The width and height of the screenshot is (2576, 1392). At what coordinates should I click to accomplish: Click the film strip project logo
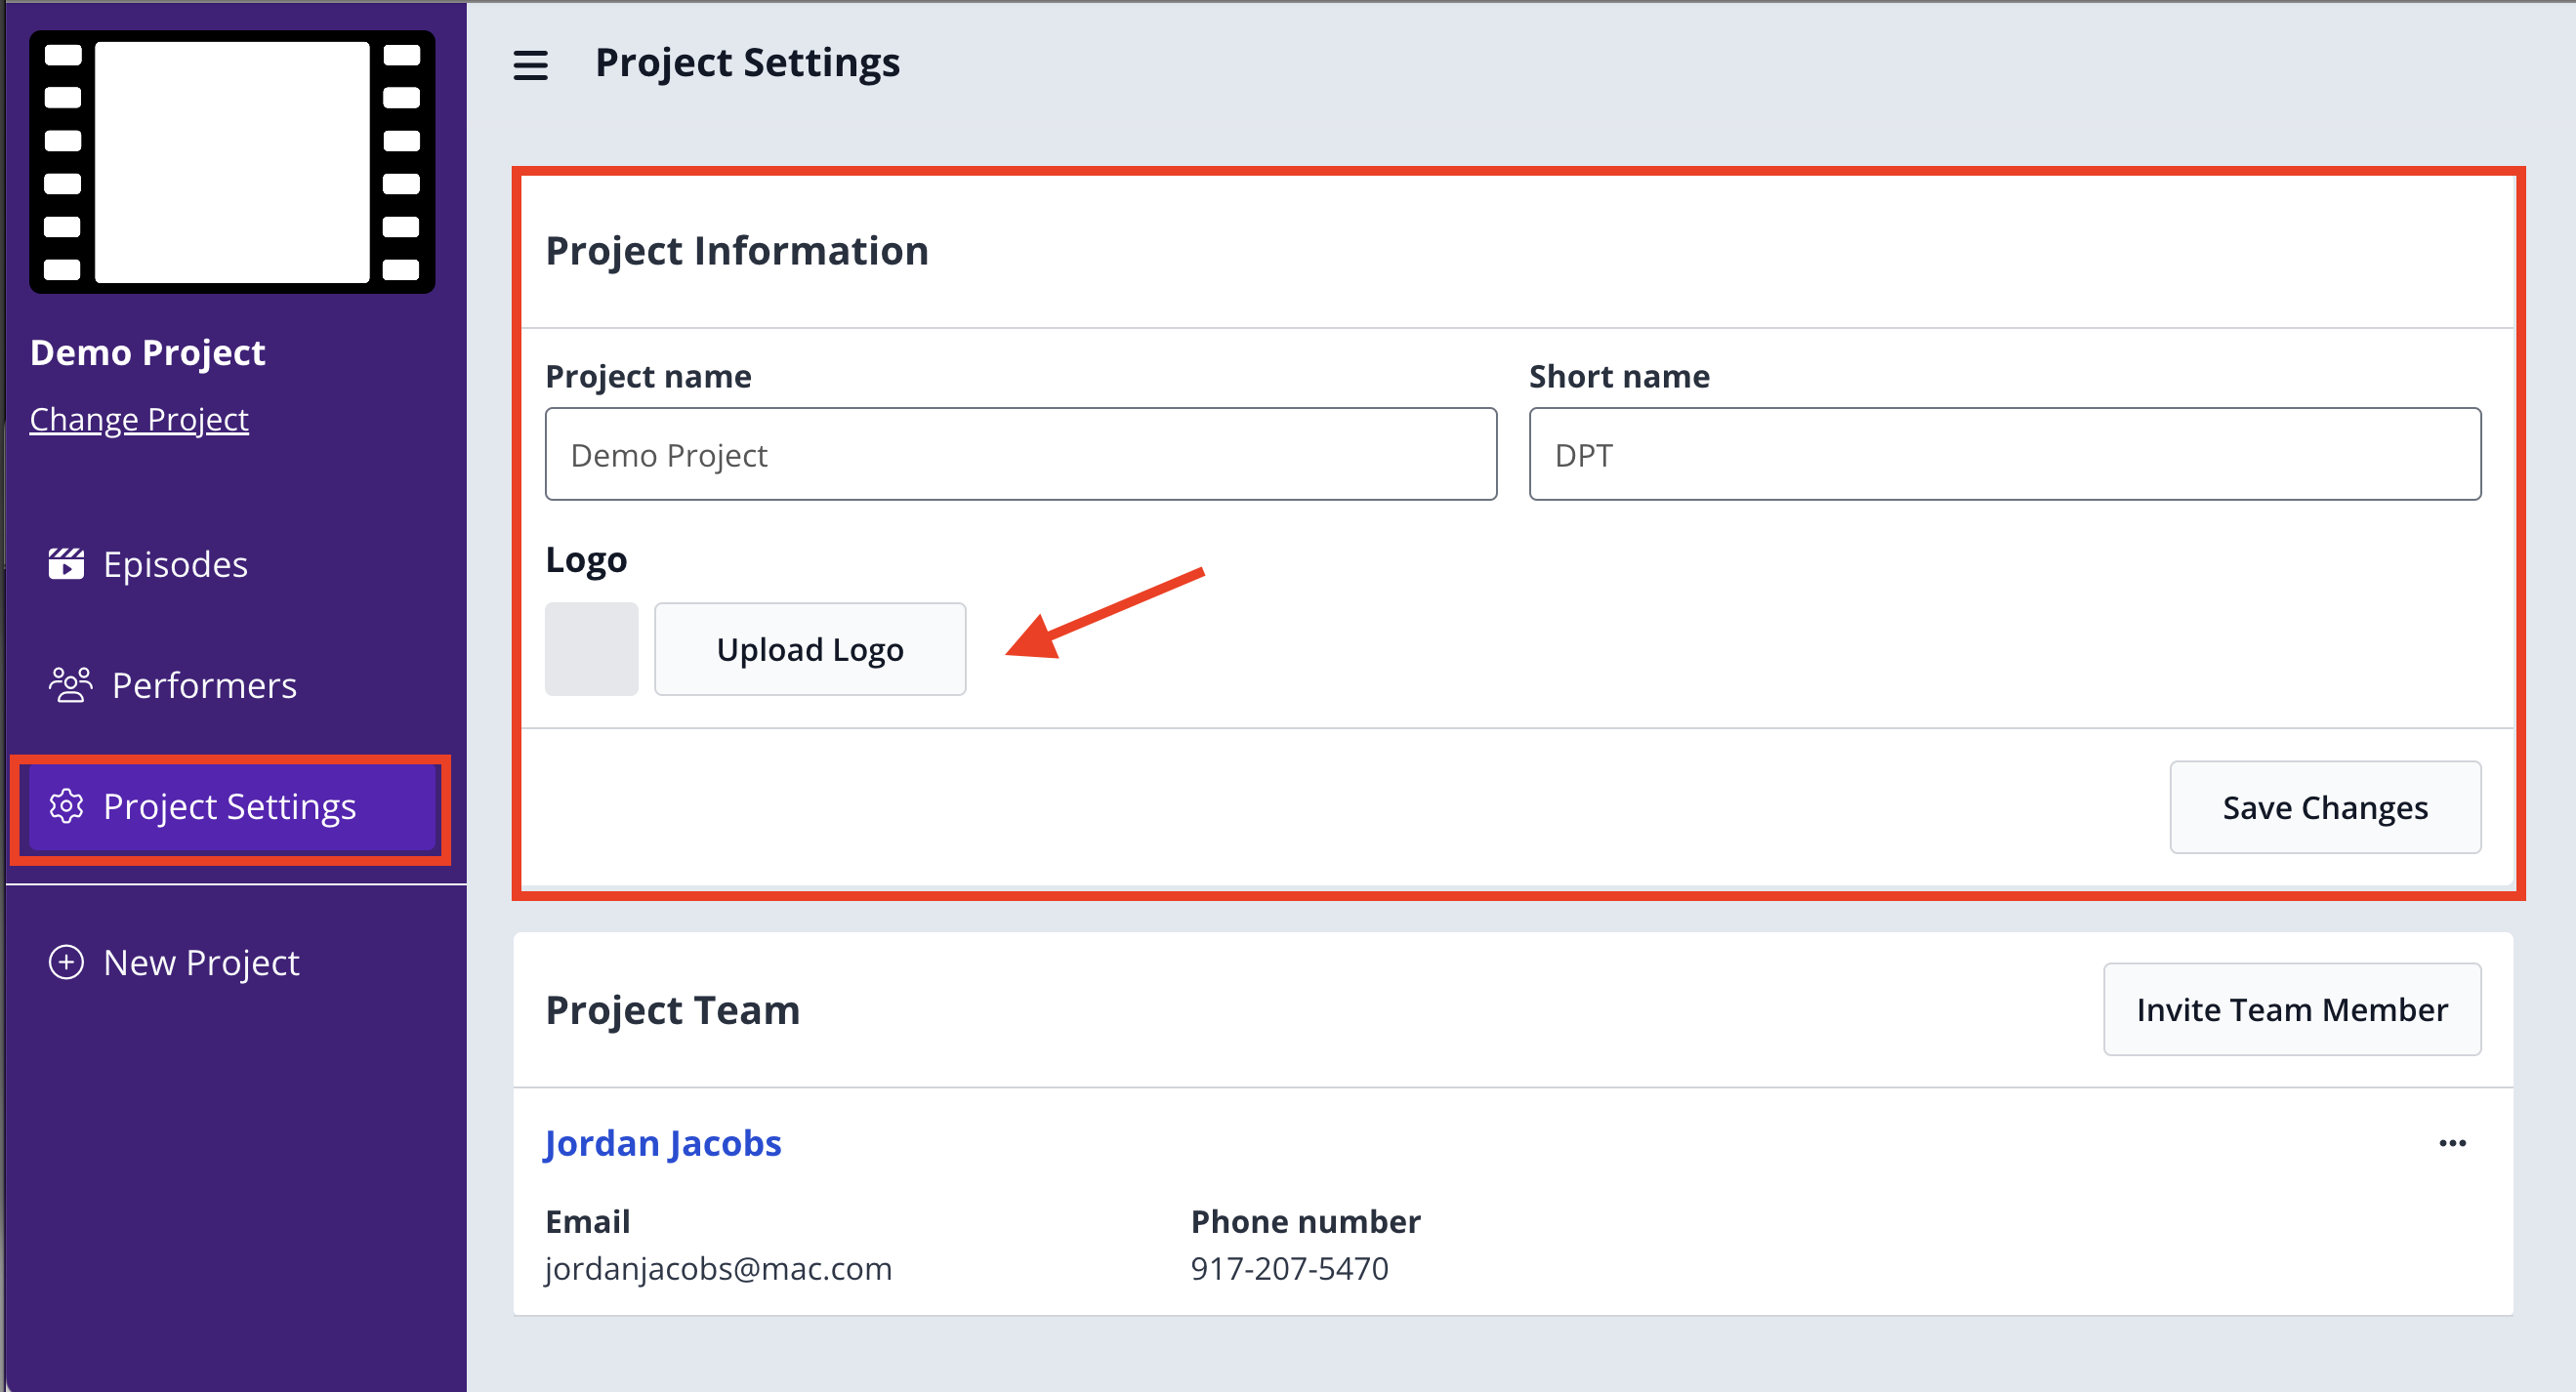click(232, 162)
